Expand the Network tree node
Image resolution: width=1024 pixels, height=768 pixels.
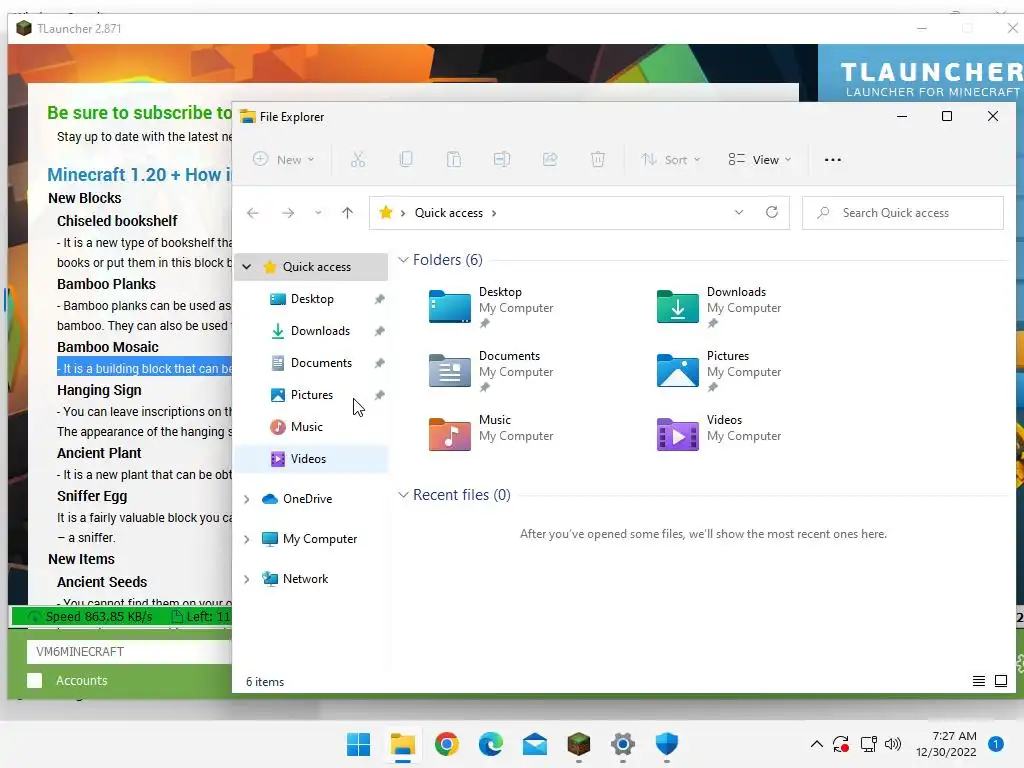247,579
